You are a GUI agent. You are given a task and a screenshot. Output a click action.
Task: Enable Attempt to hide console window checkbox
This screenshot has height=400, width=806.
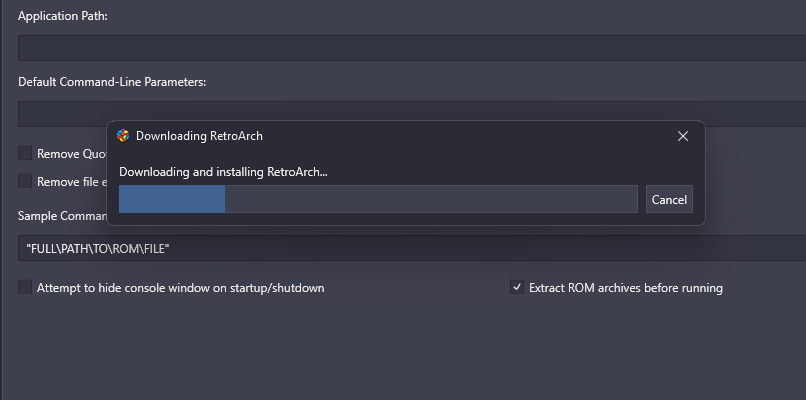25,287
